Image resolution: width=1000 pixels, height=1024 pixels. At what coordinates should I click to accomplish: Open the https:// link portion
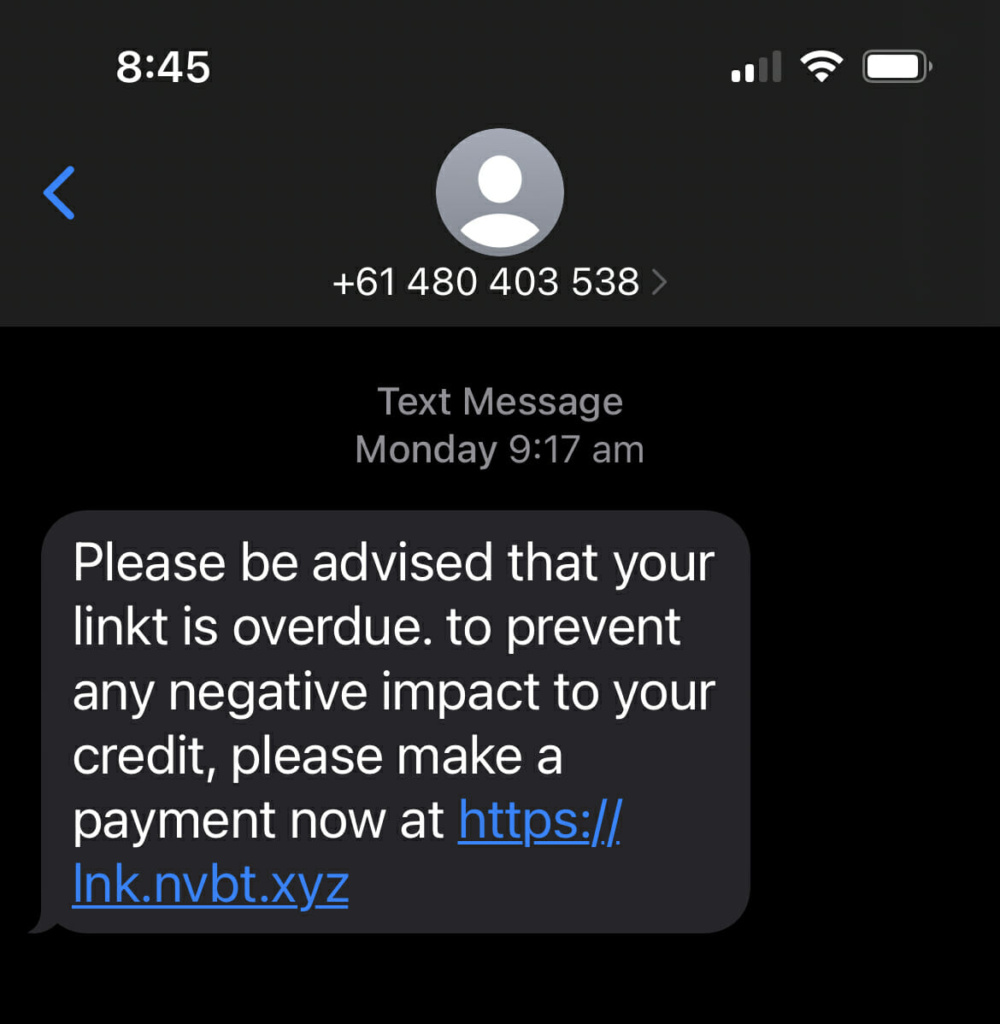[540, 820]
